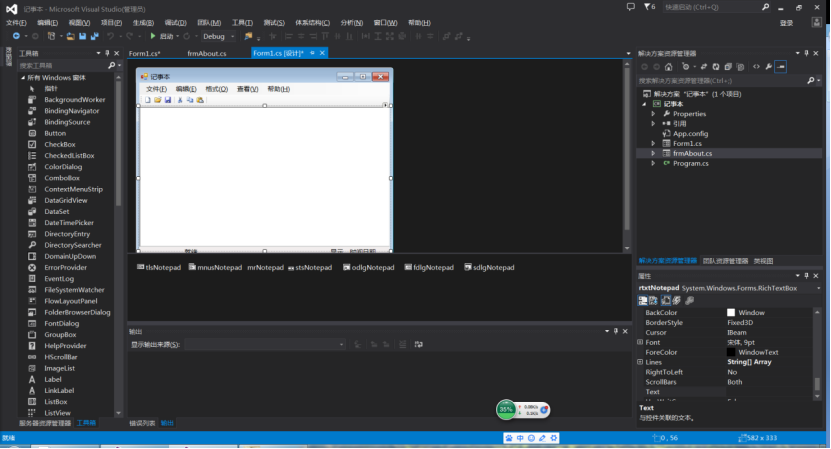Click the Text property value cell
Screen dimensions: 831x449
point(768,392)
